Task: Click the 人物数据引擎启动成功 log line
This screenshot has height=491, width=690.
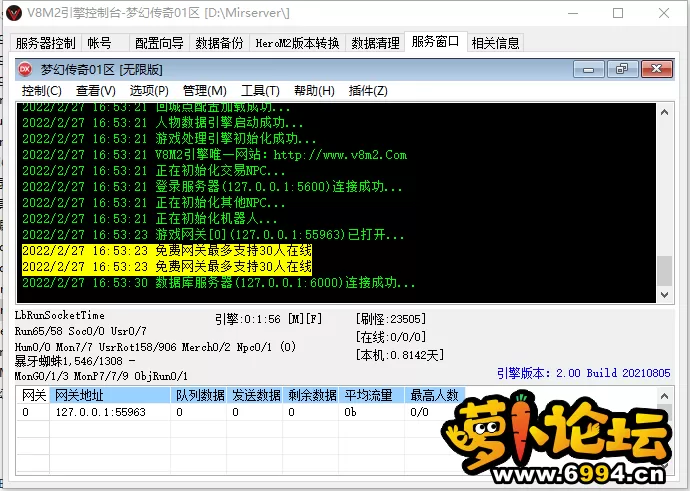Action: pyautogui.click(x=163, y=123)
